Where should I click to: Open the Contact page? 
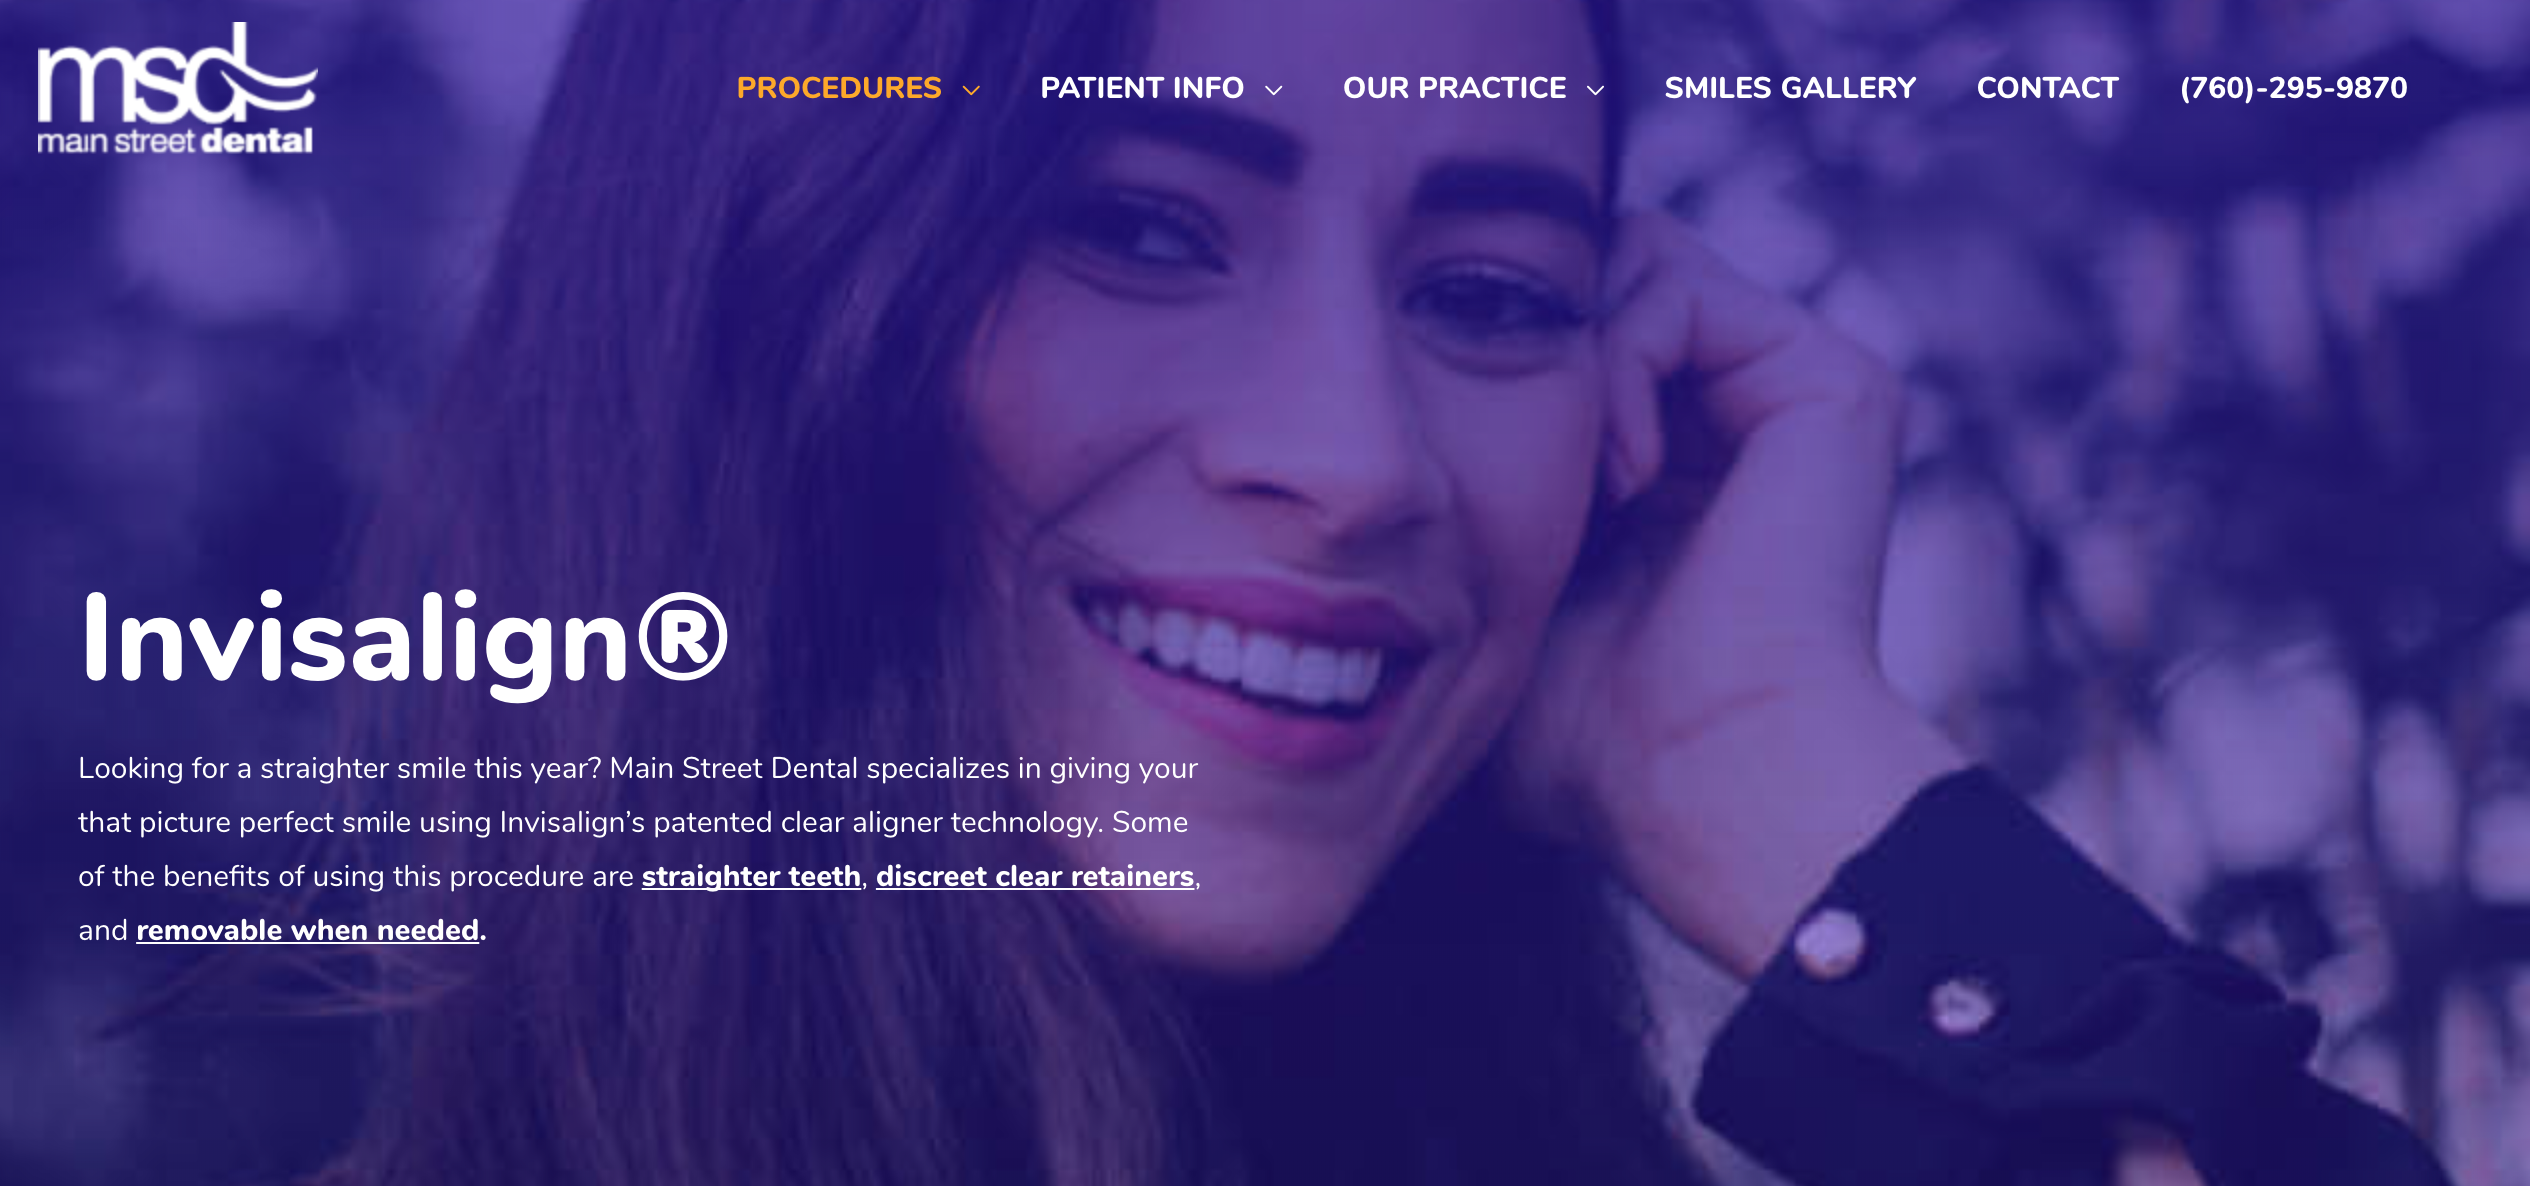[2047, 88]
